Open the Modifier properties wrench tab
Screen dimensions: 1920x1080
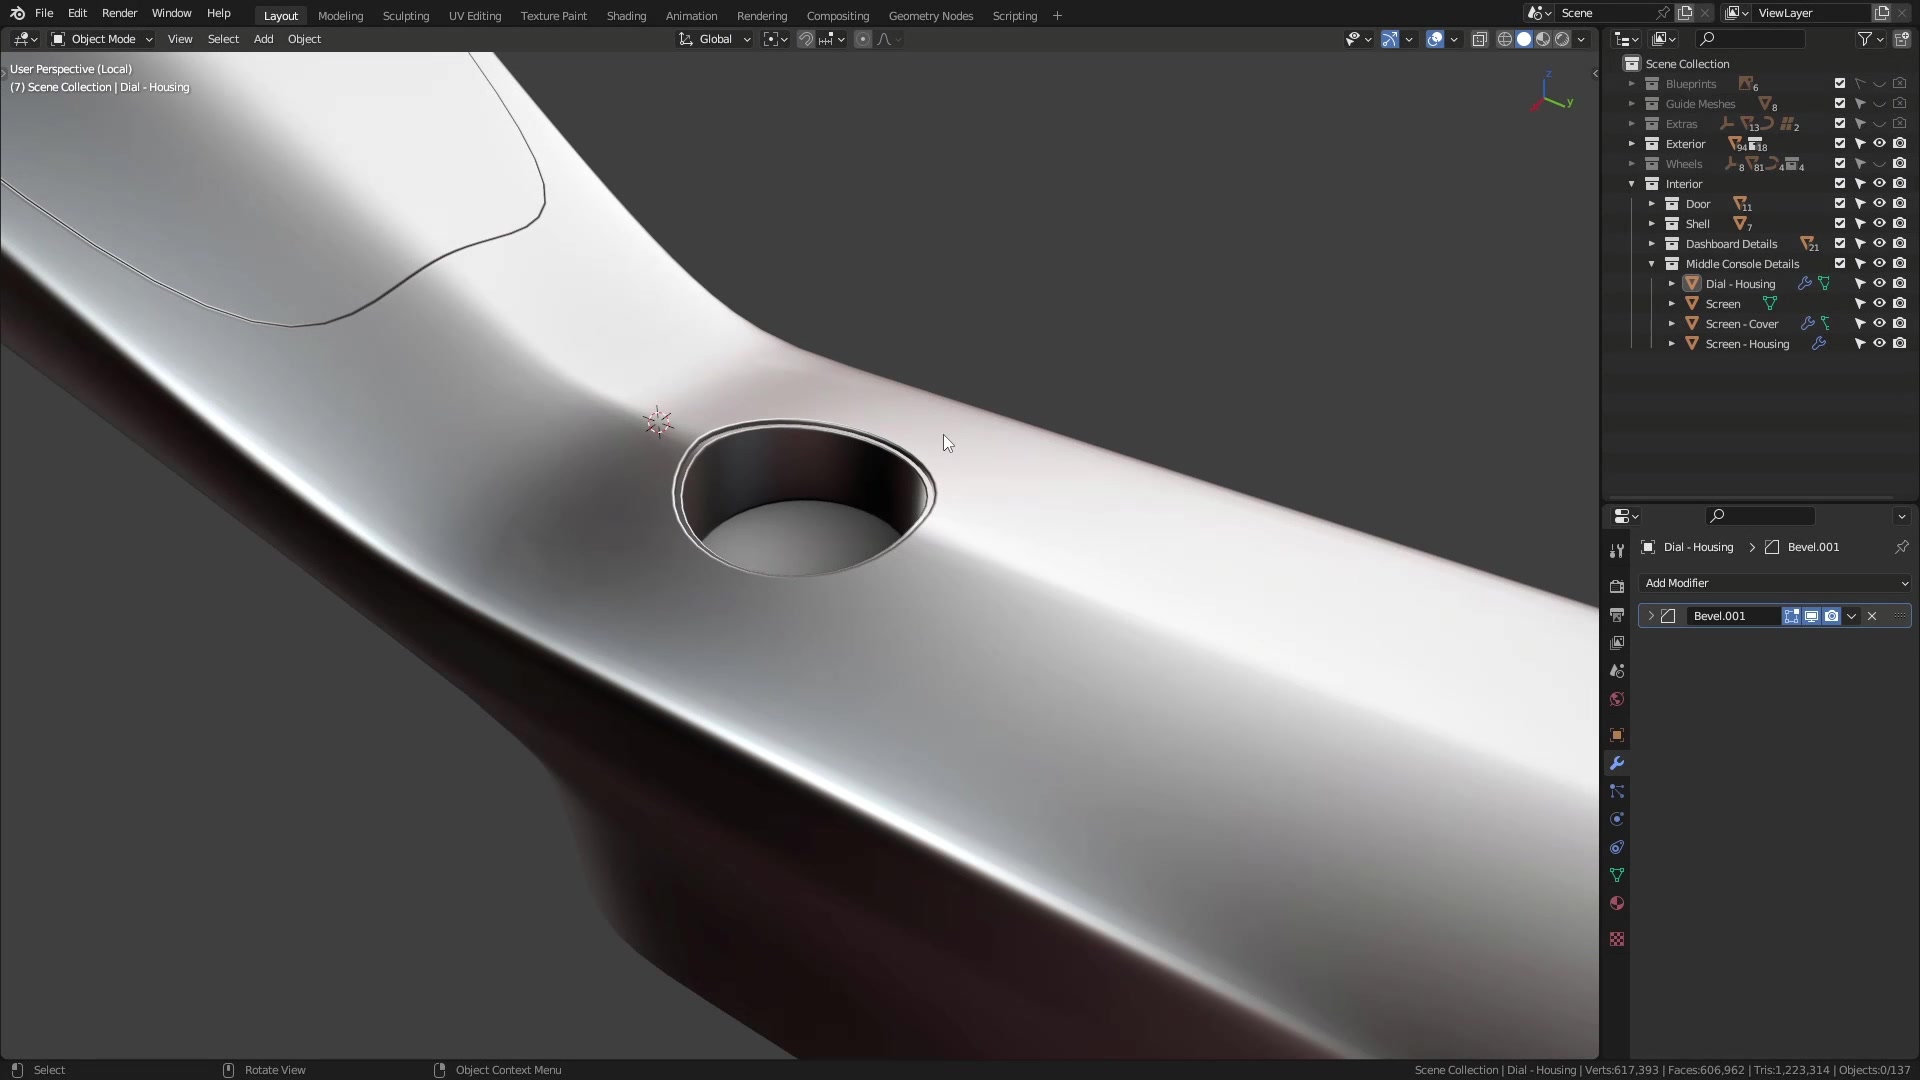tap(1617, 763)
